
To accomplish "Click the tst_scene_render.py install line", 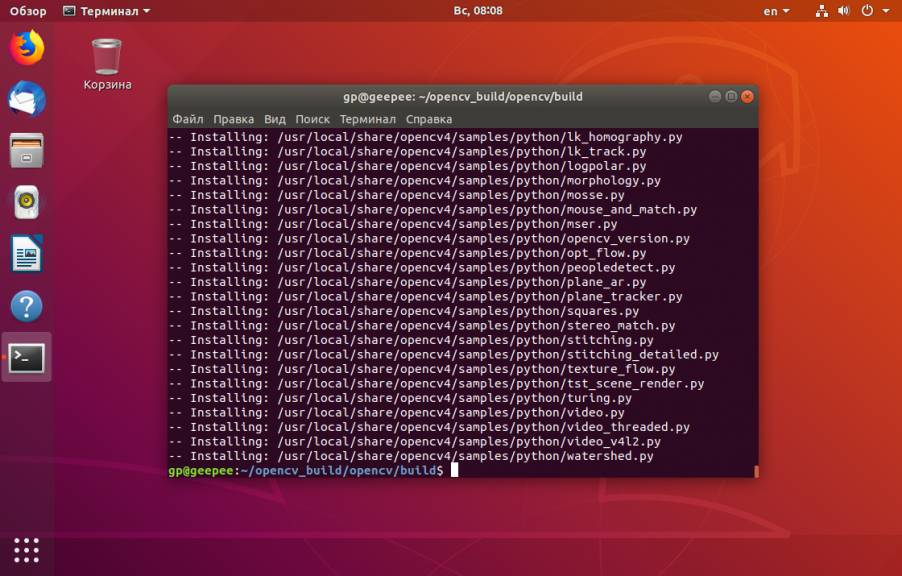I will (436, 383).
